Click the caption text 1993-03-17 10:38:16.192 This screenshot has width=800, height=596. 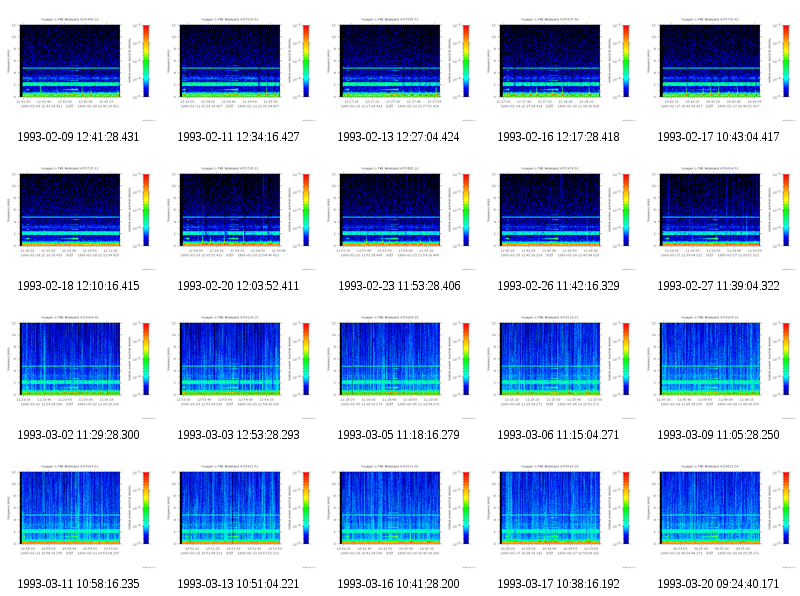coord(558,584)
